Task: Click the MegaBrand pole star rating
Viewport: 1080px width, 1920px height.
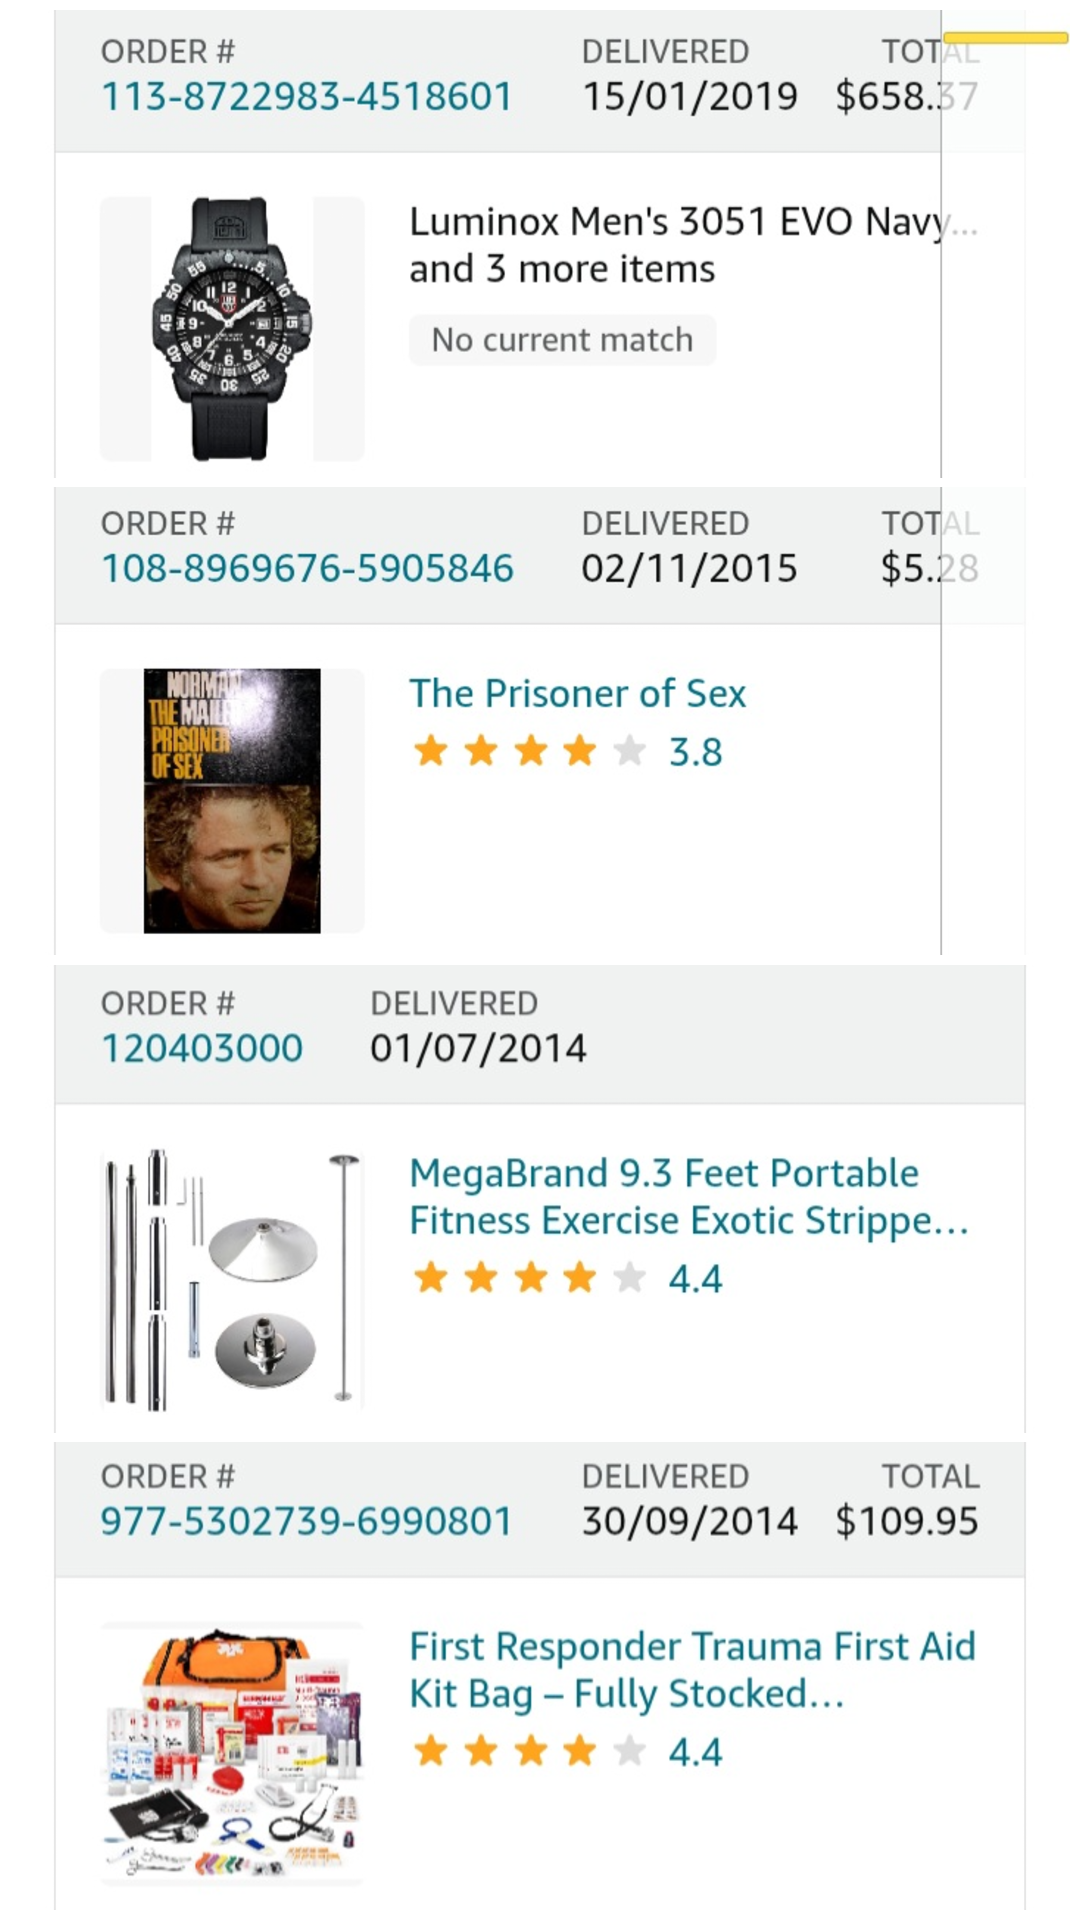Action: point(529,1278)
